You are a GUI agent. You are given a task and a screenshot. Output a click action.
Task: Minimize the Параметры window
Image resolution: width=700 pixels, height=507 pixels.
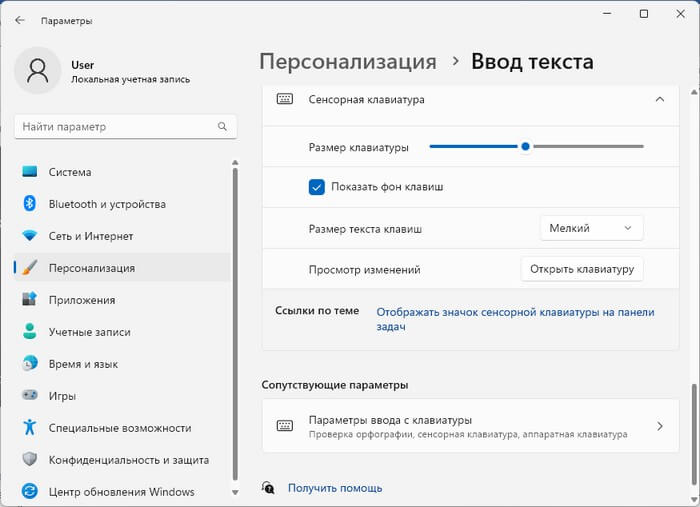pos(607,14)
